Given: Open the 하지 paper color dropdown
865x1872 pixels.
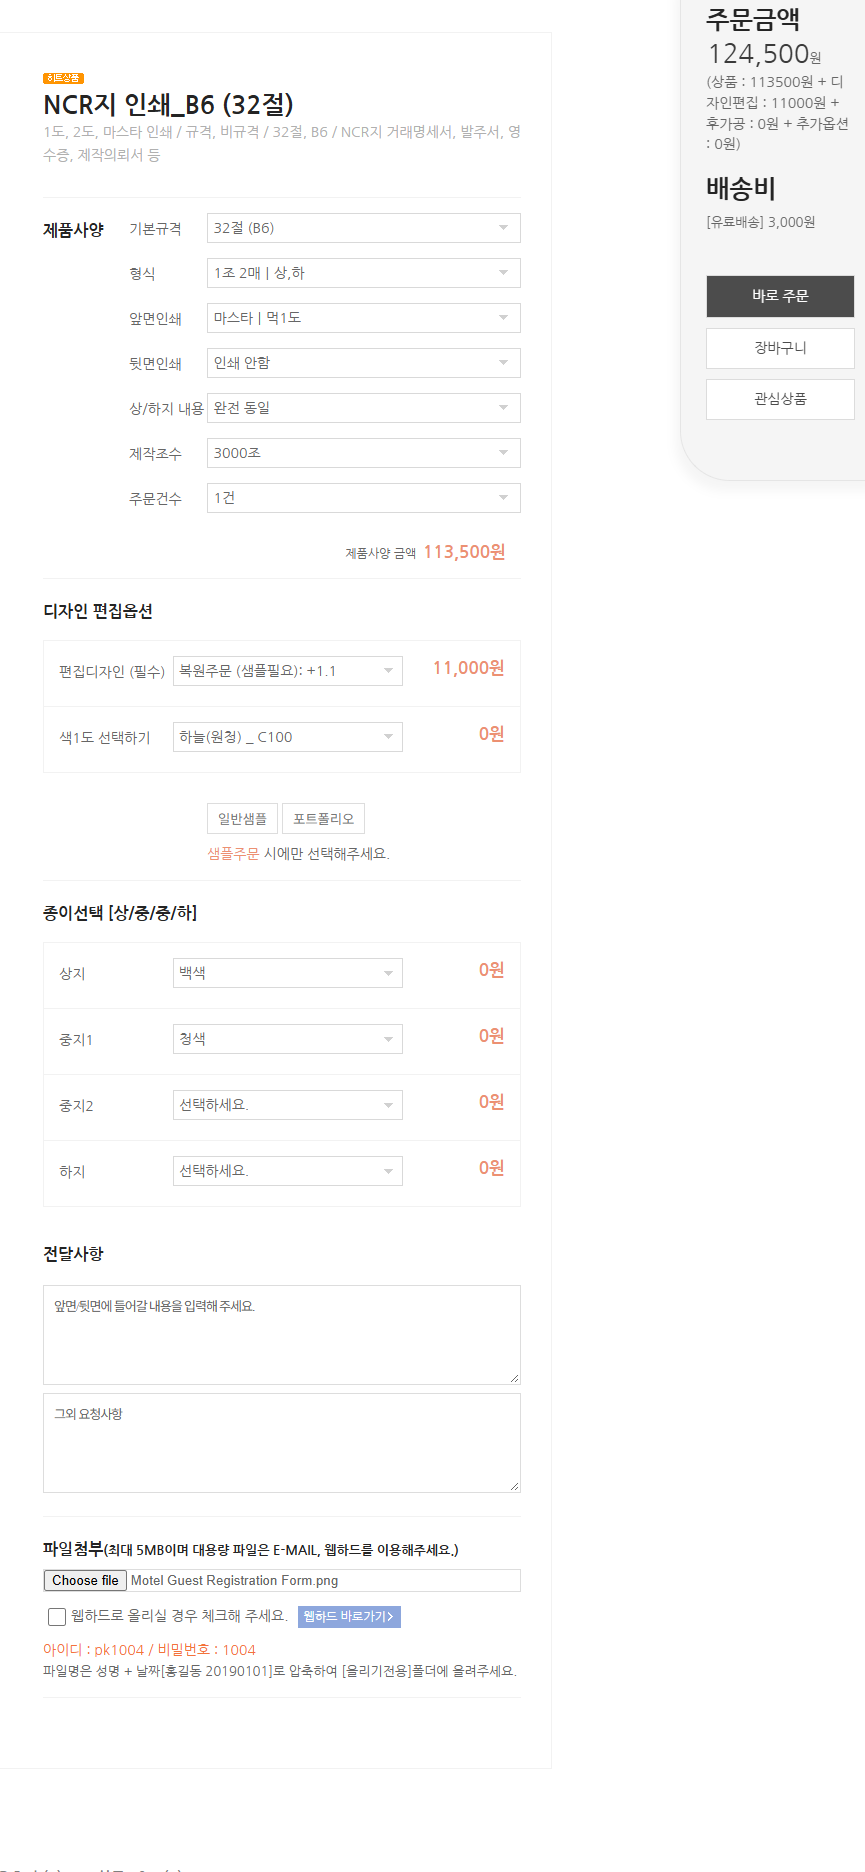Looking at the screenshot, I should [288, 1171].
